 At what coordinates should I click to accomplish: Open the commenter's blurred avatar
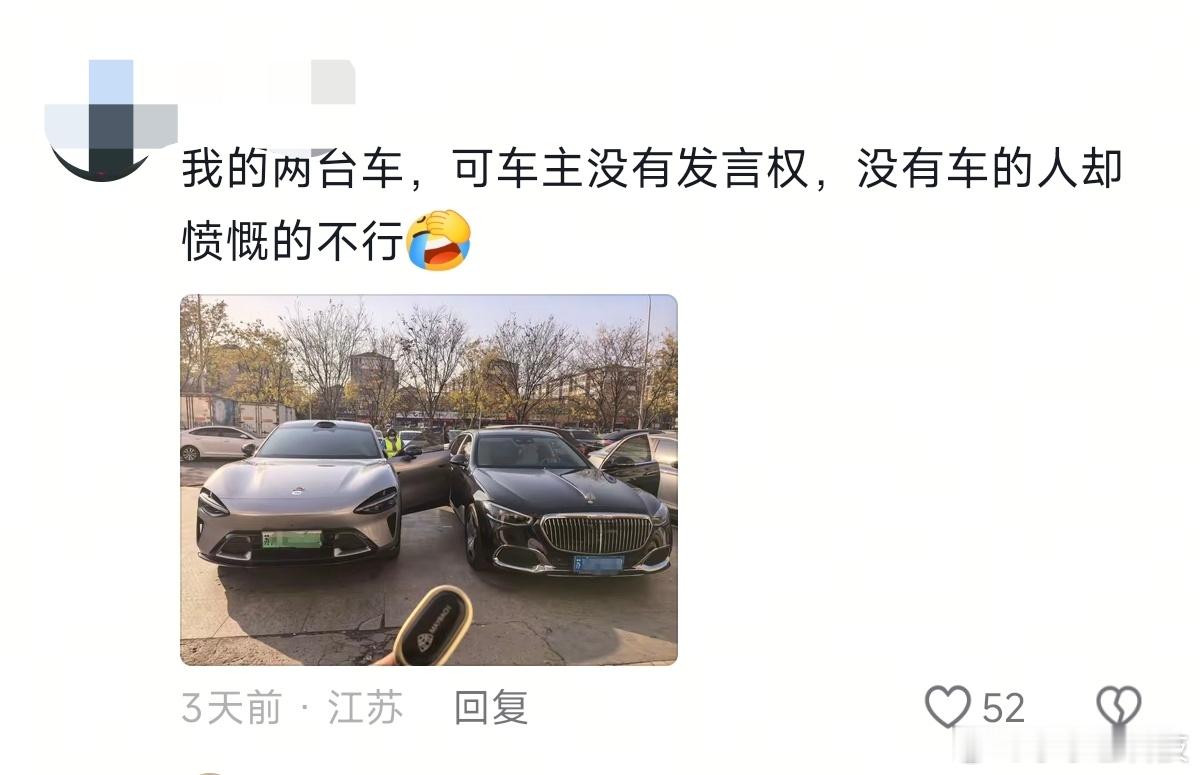[x=110, y=120]
